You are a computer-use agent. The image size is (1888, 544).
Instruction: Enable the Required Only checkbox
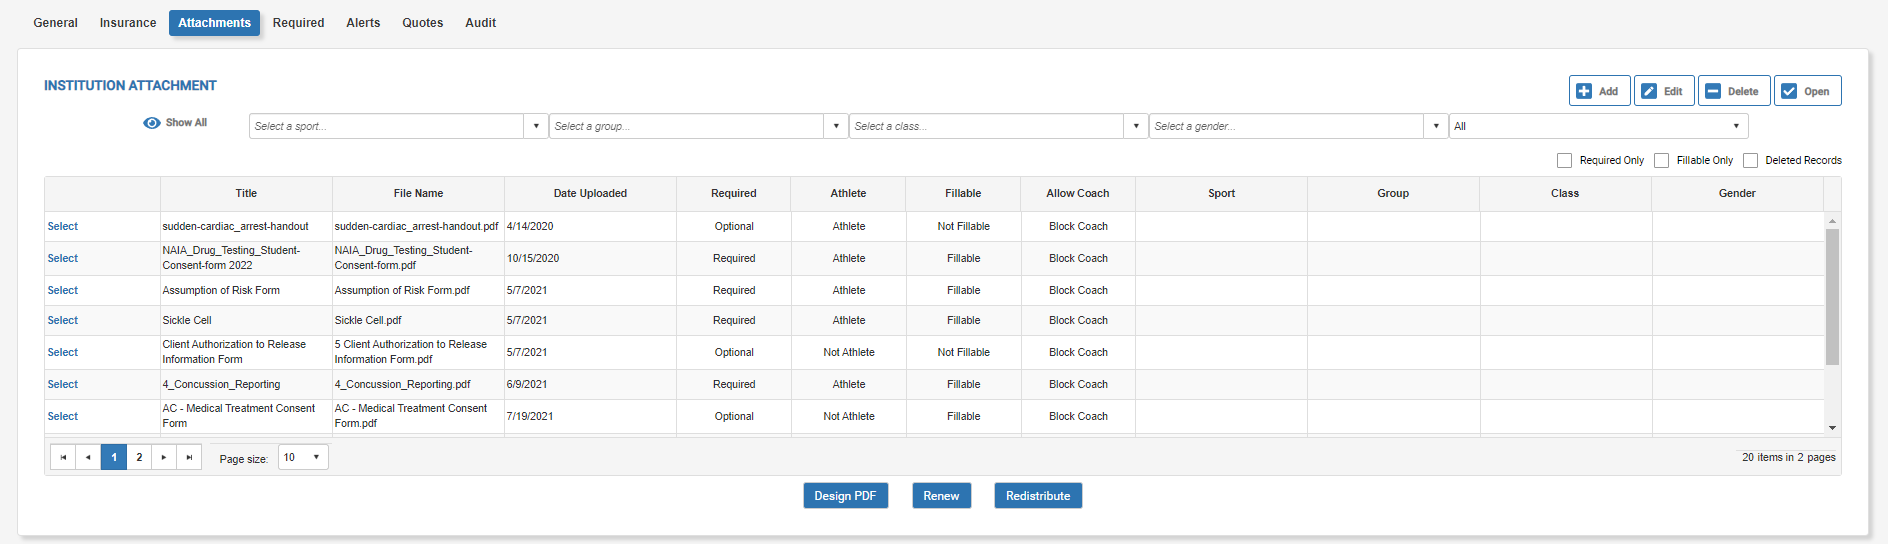(1564, 160)
